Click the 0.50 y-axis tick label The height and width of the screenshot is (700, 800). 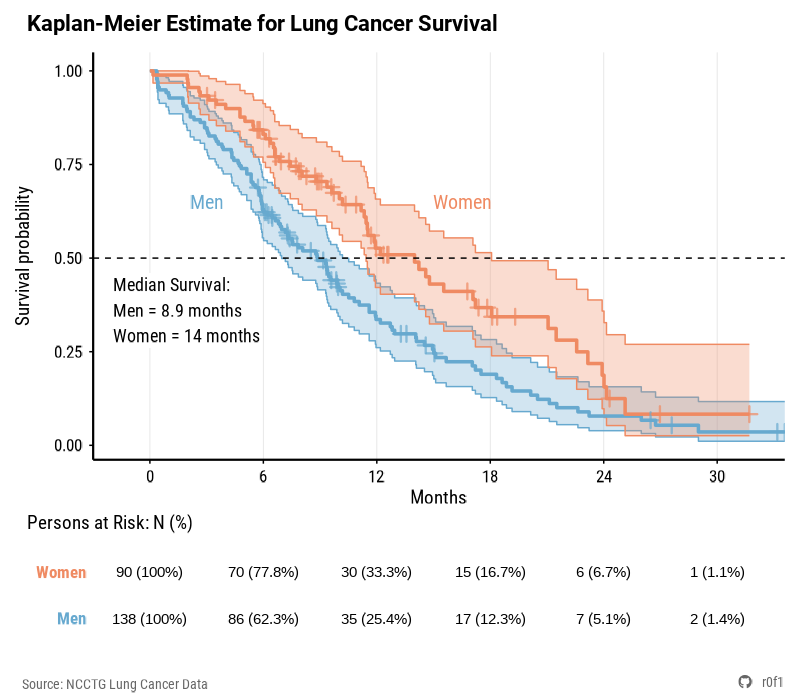[70, 258]
